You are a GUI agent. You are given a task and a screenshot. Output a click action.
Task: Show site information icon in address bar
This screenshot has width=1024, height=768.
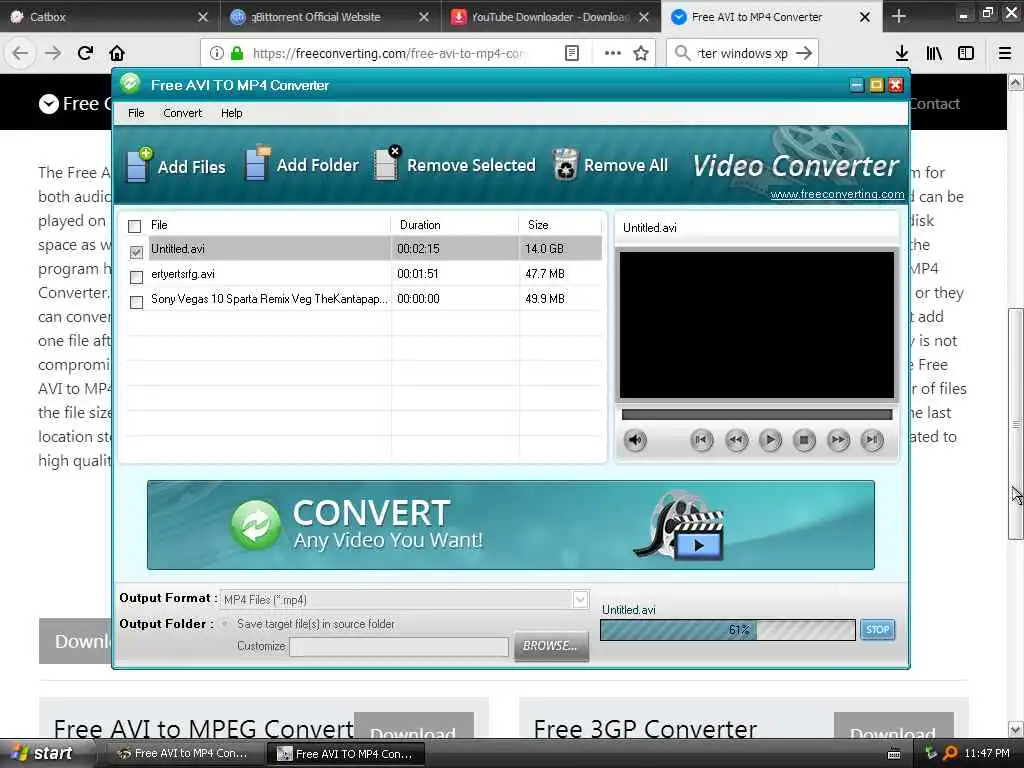[217, 53]
